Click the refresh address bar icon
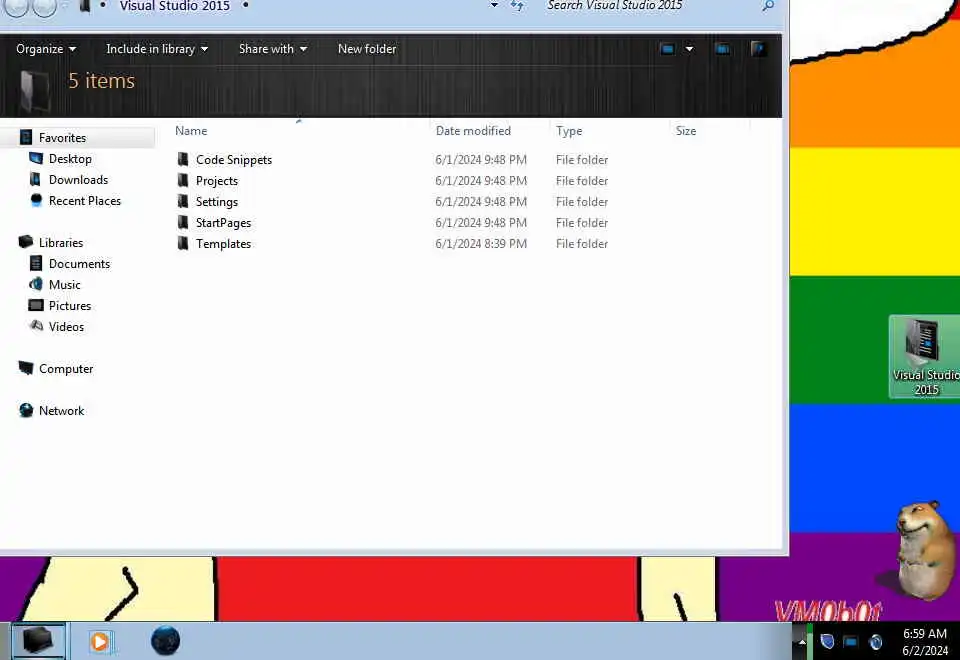The height and width of the screenshot is (660, 960). [517, 6]
